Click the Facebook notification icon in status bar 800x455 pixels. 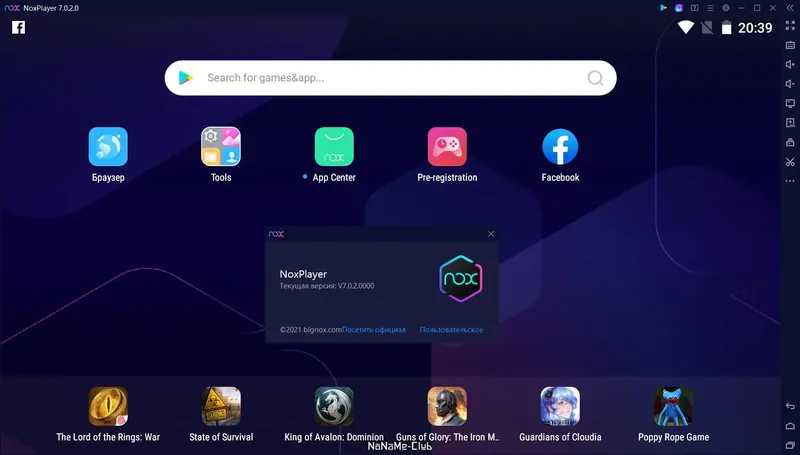coord(18,27)
